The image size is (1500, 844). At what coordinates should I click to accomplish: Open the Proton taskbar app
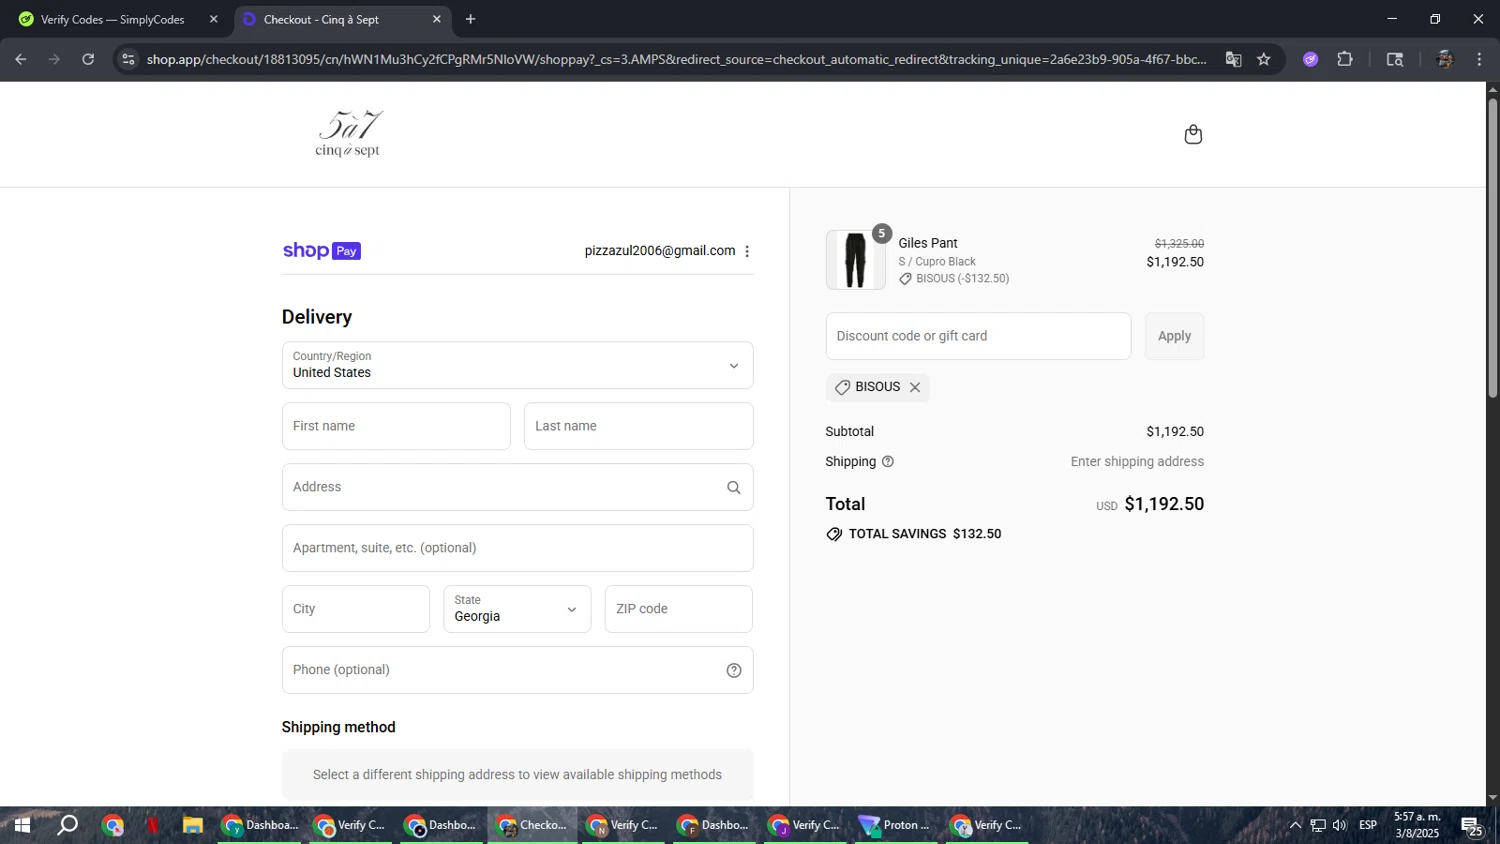pyautogui.click(x=896, y=825)
